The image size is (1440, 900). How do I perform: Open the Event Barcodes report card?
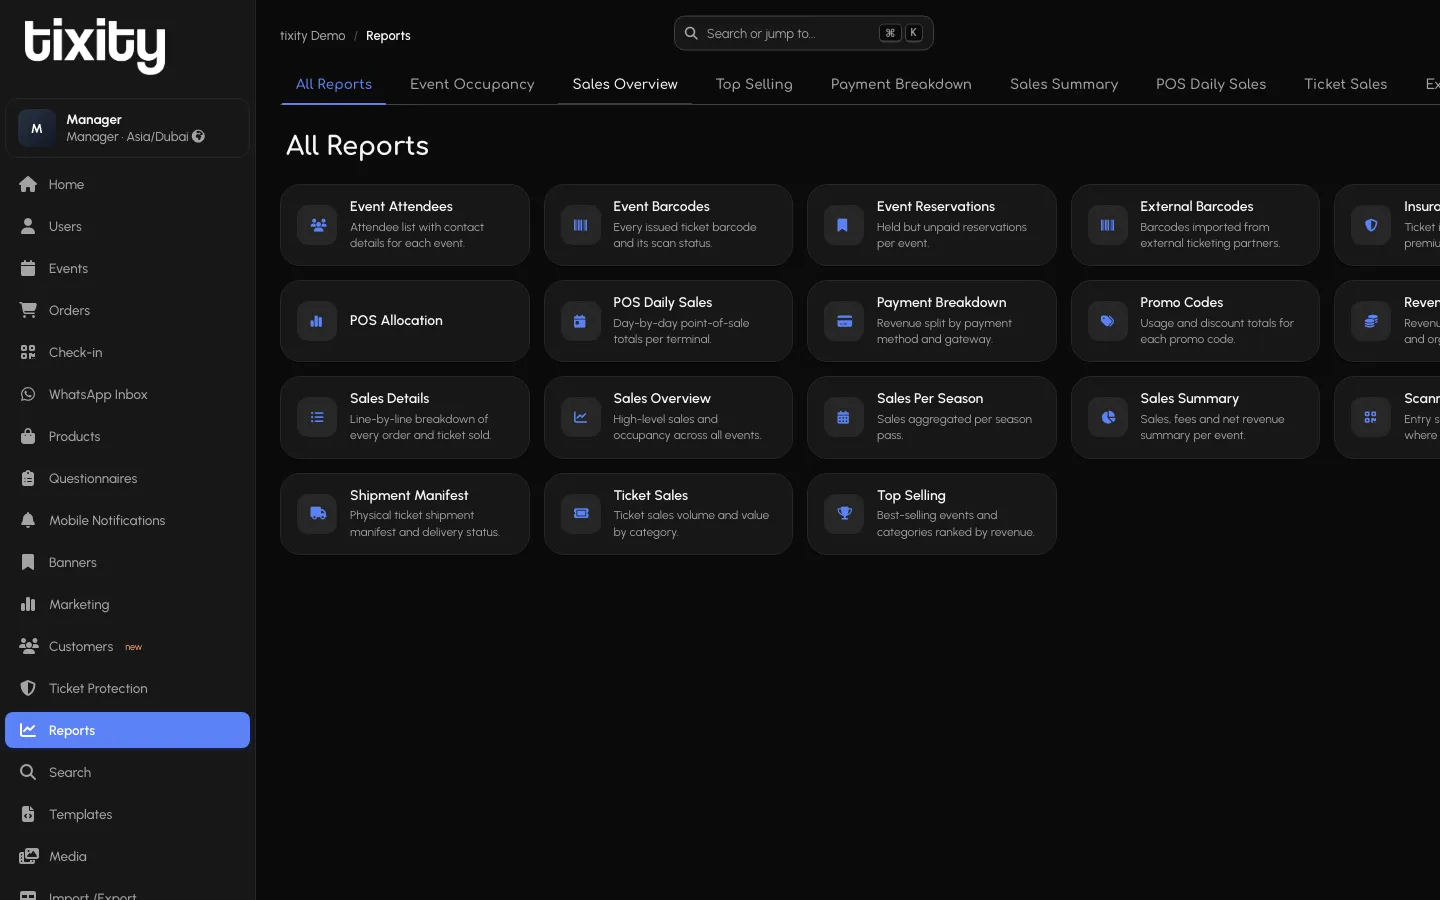[x=668, y=225]
